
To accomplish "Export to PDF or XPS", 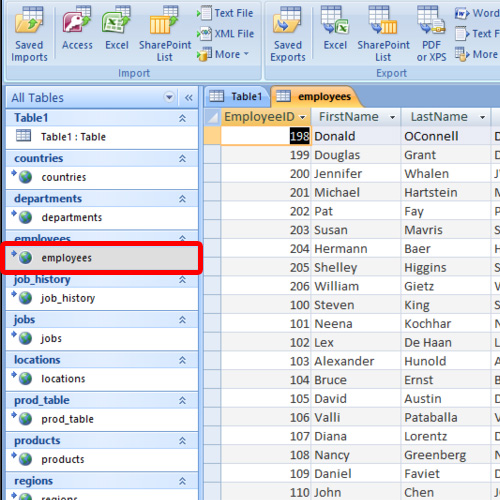I will pyautogui.click(x=431, y=33).
